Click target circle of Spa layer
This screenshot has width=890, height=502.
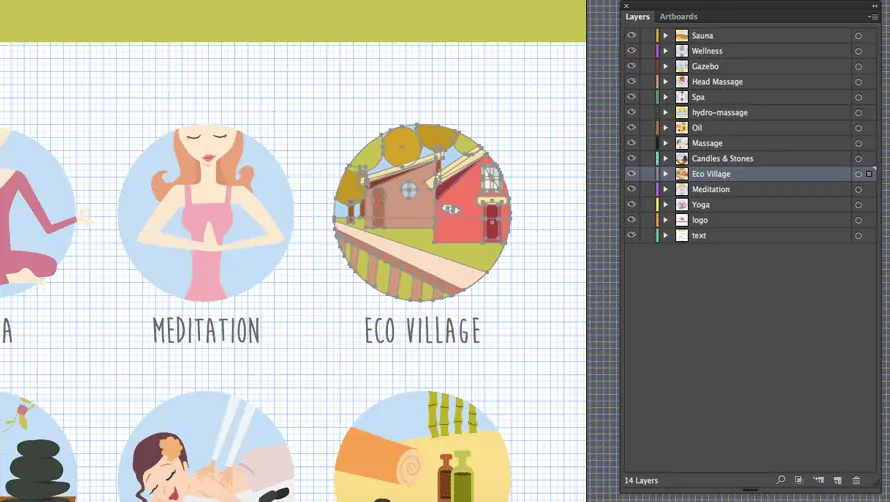tap(858, 97)
